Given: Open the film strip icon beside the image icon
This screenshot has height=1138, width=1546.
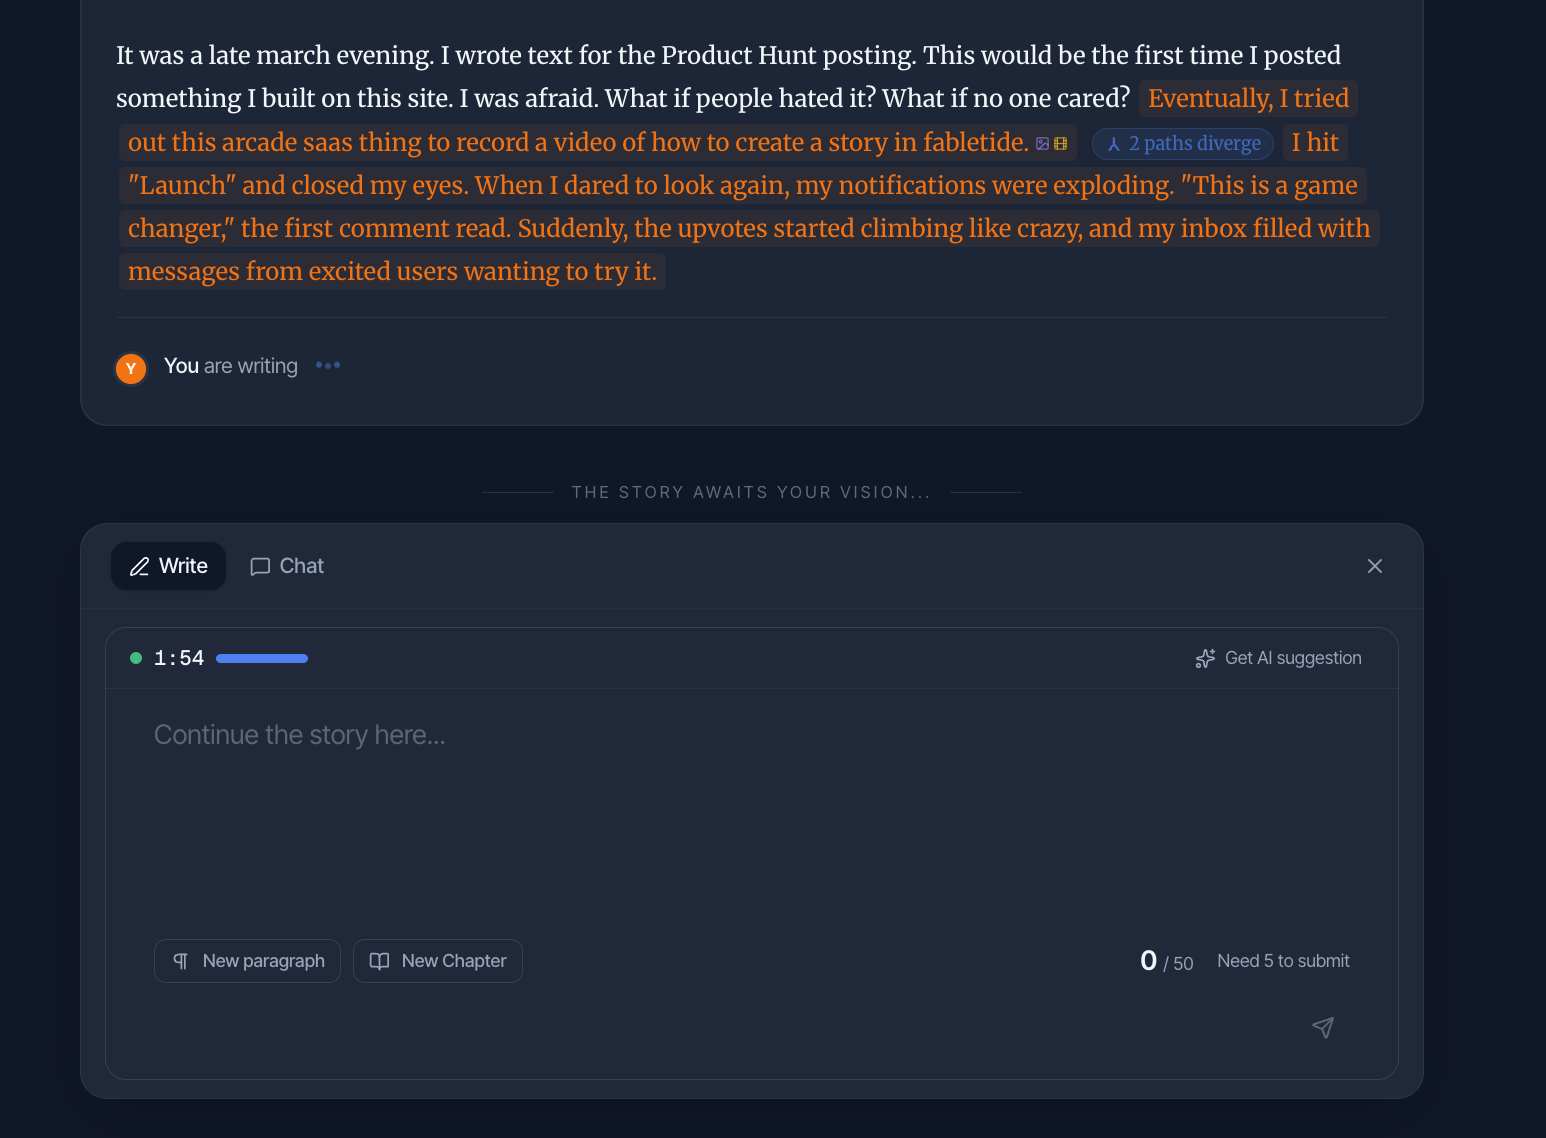Looking at the screenshot, I should (1061, 143).
